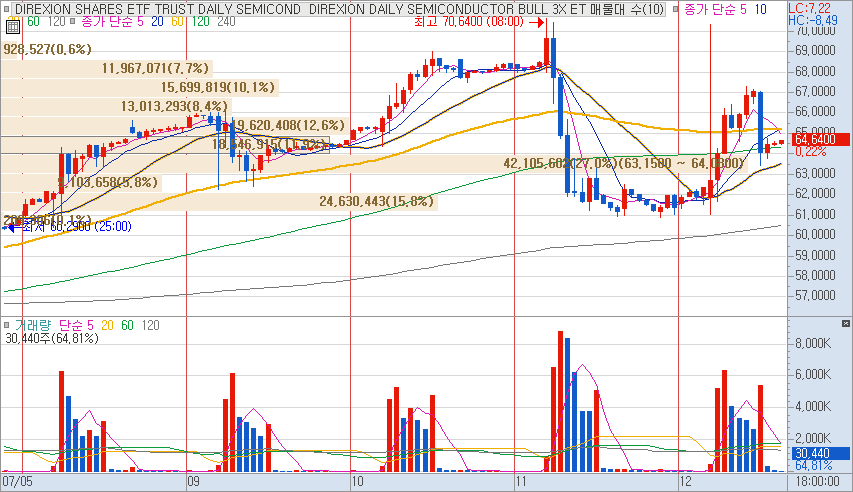
Task: Click the 07/05 date label
Action: 17,481
